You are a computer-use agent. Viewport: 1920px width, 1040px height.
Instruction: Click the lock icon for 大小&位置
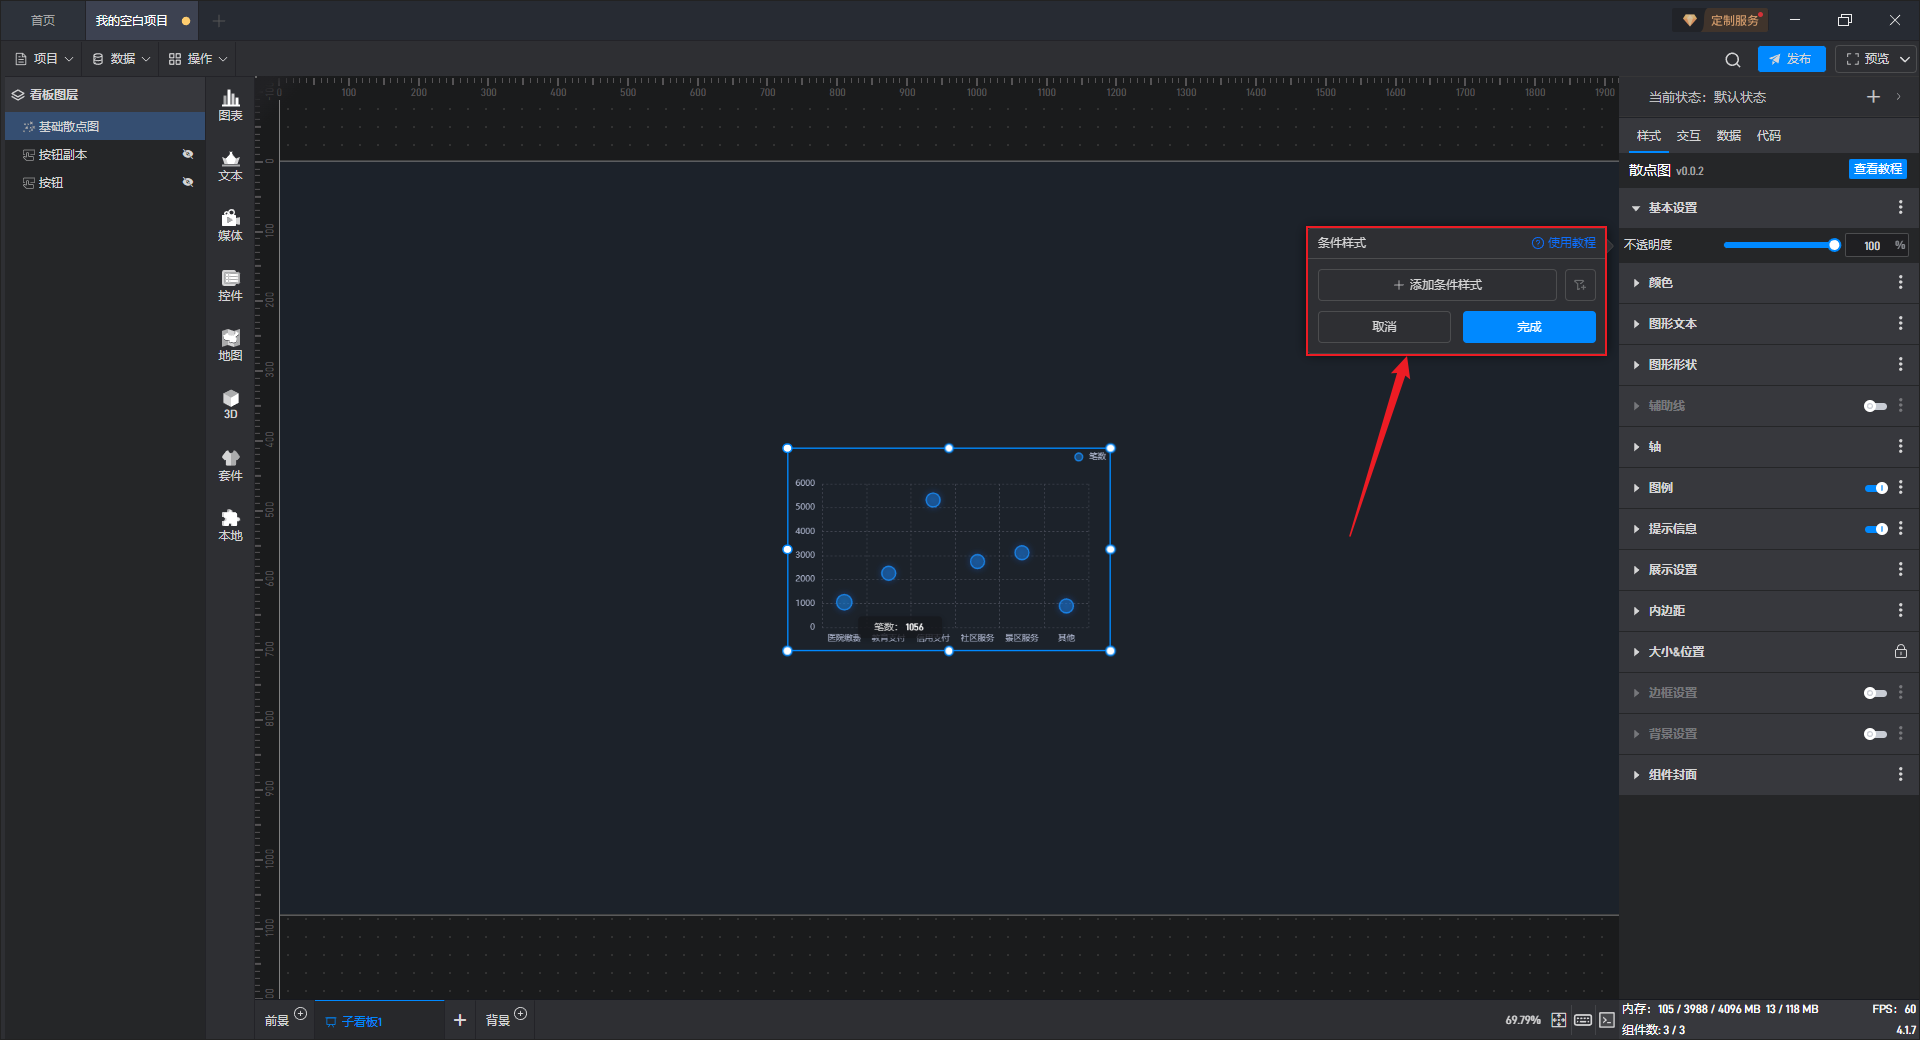point(1900,652)
